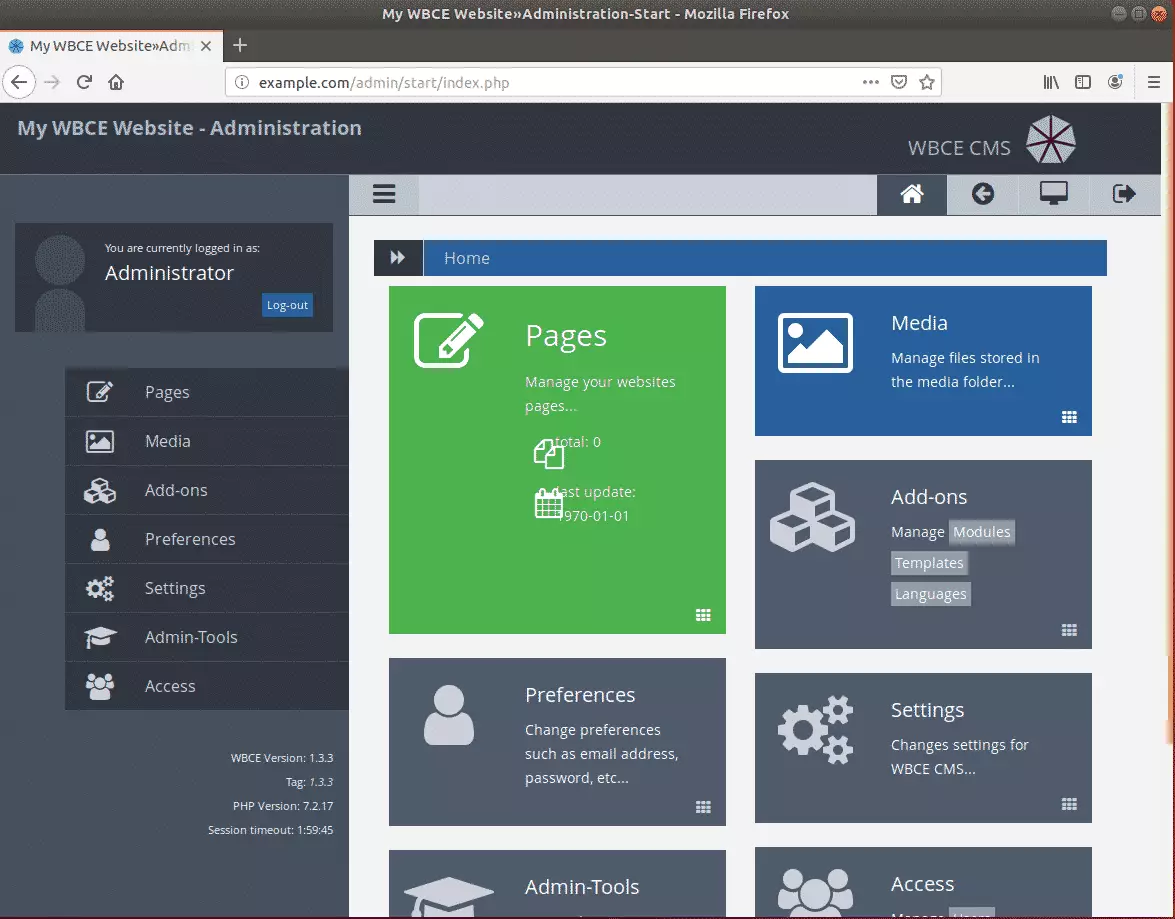
Task: Save page to Pocket icon
Action: pyautogui.click(x=898, y=82)
